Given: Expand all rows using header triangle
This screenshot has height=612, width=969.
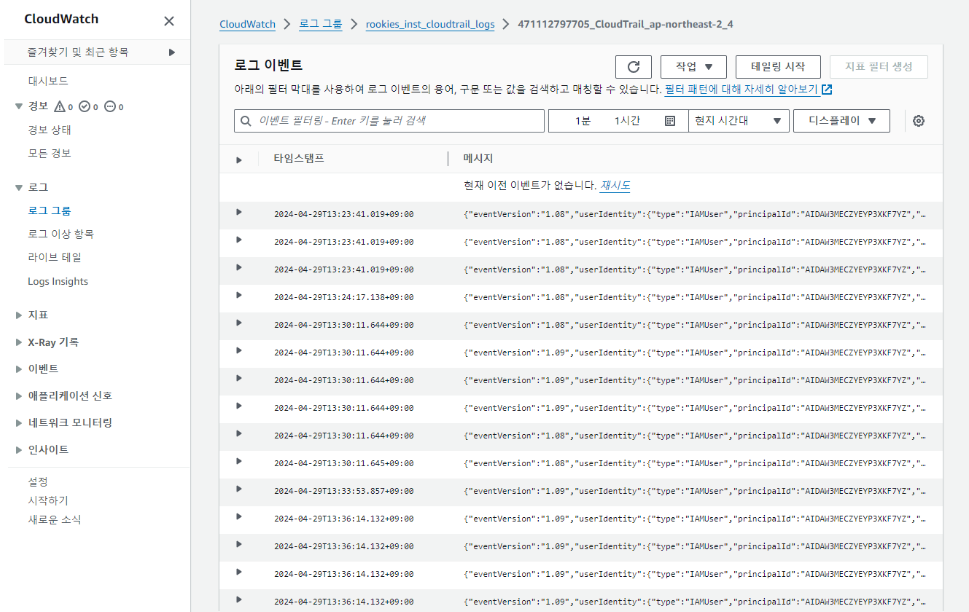Looking at the screenshot, I should point(239,160).
